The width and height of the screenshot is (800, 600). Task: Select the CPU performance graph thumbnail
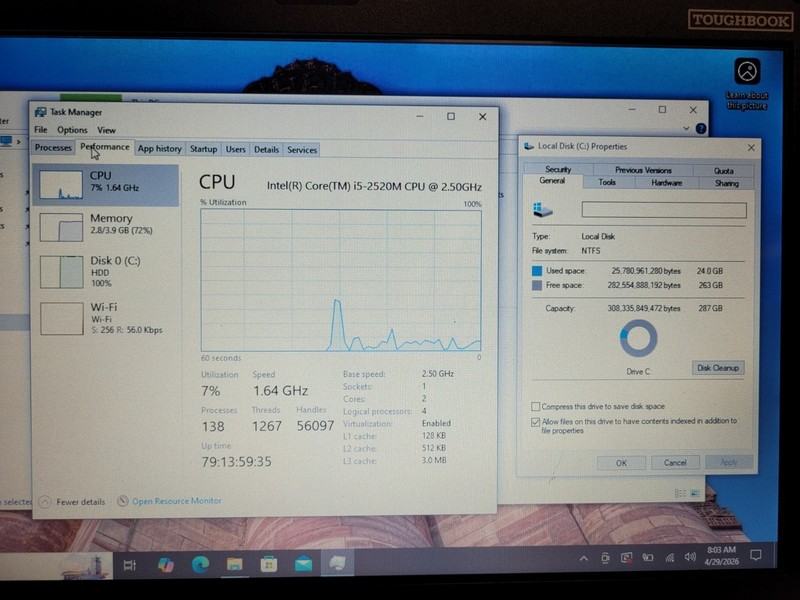click(x=61, y=185)
